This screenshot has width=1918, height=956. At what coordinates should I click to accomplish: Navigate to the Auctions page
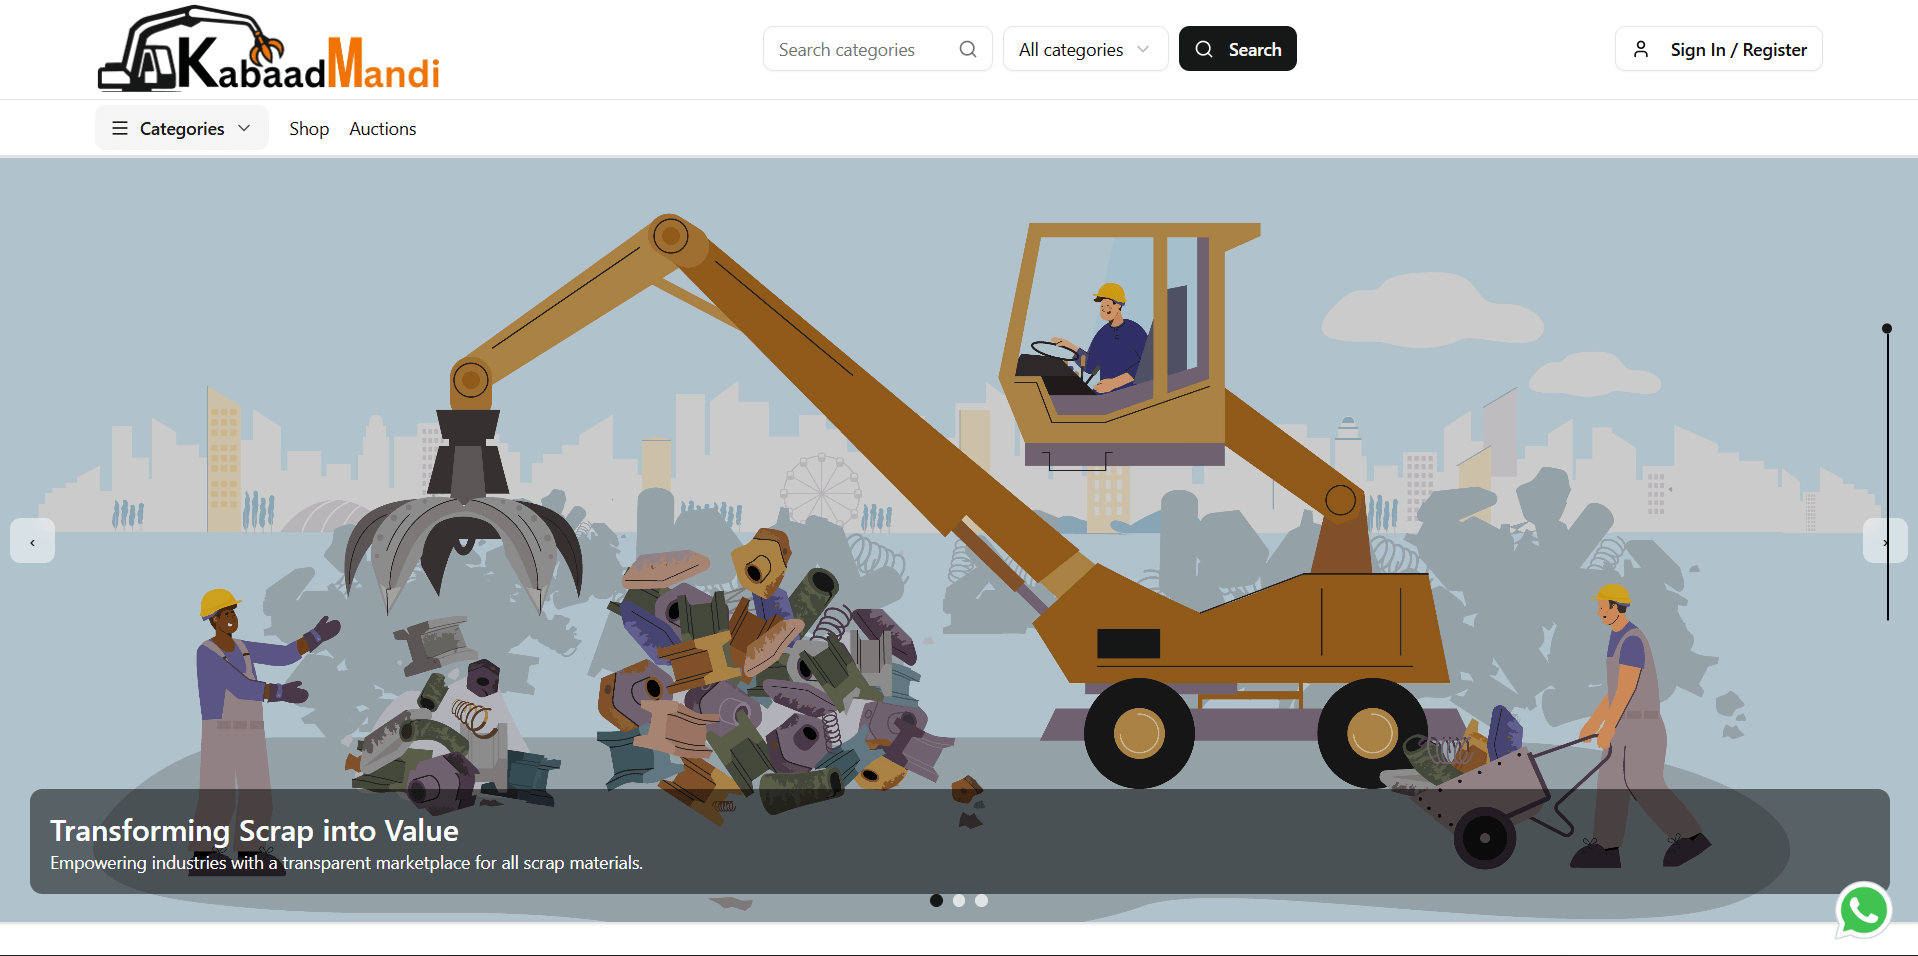[382, 128]
